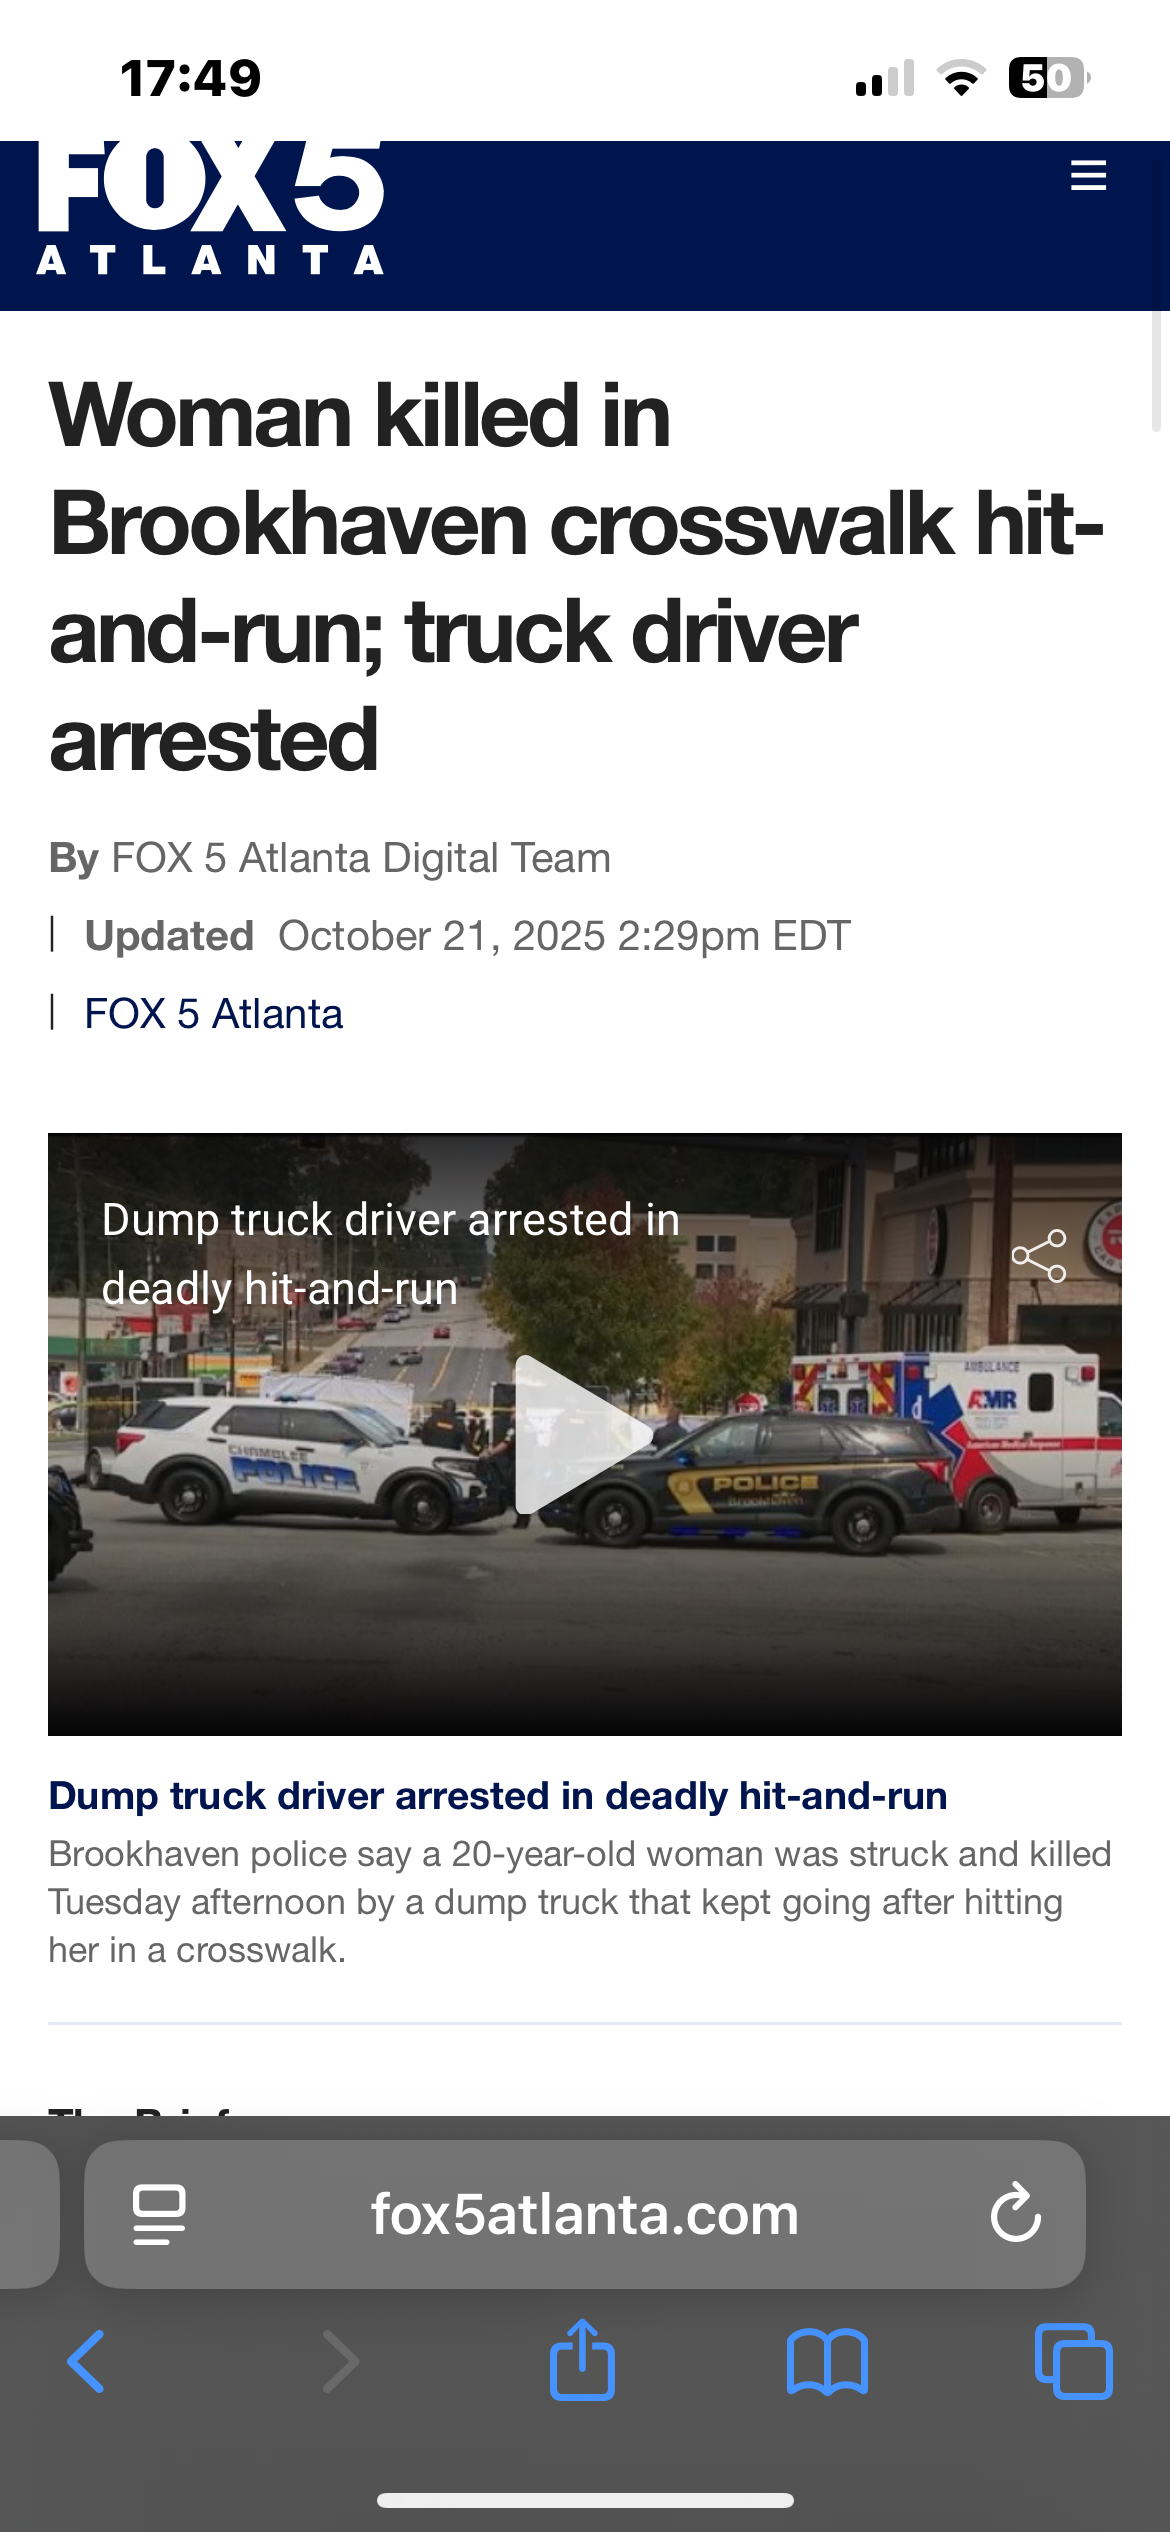Open the 'Dump truck driver arrested' caption link
Viewport: 1170px width, 2532px height.
tap(498, 1796)
